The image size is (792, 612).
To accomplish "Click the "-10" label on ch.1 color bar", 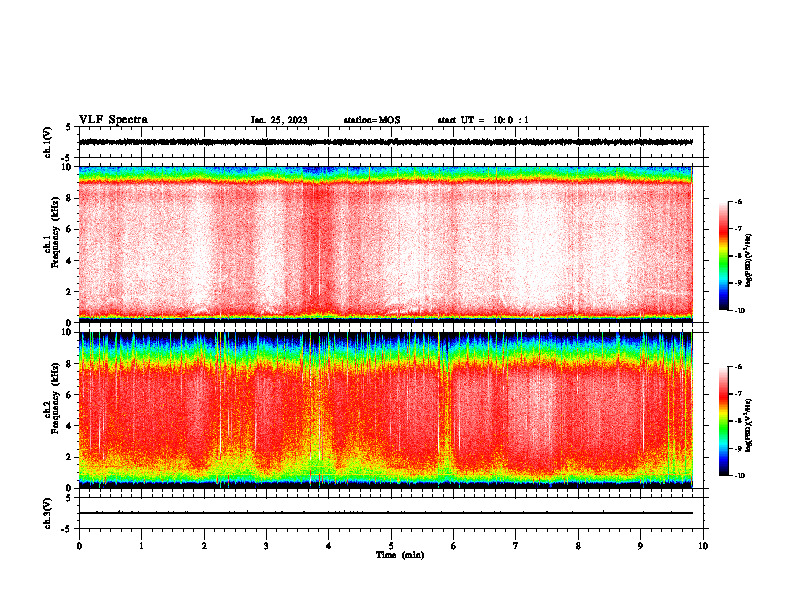I will tap(739, 311).
